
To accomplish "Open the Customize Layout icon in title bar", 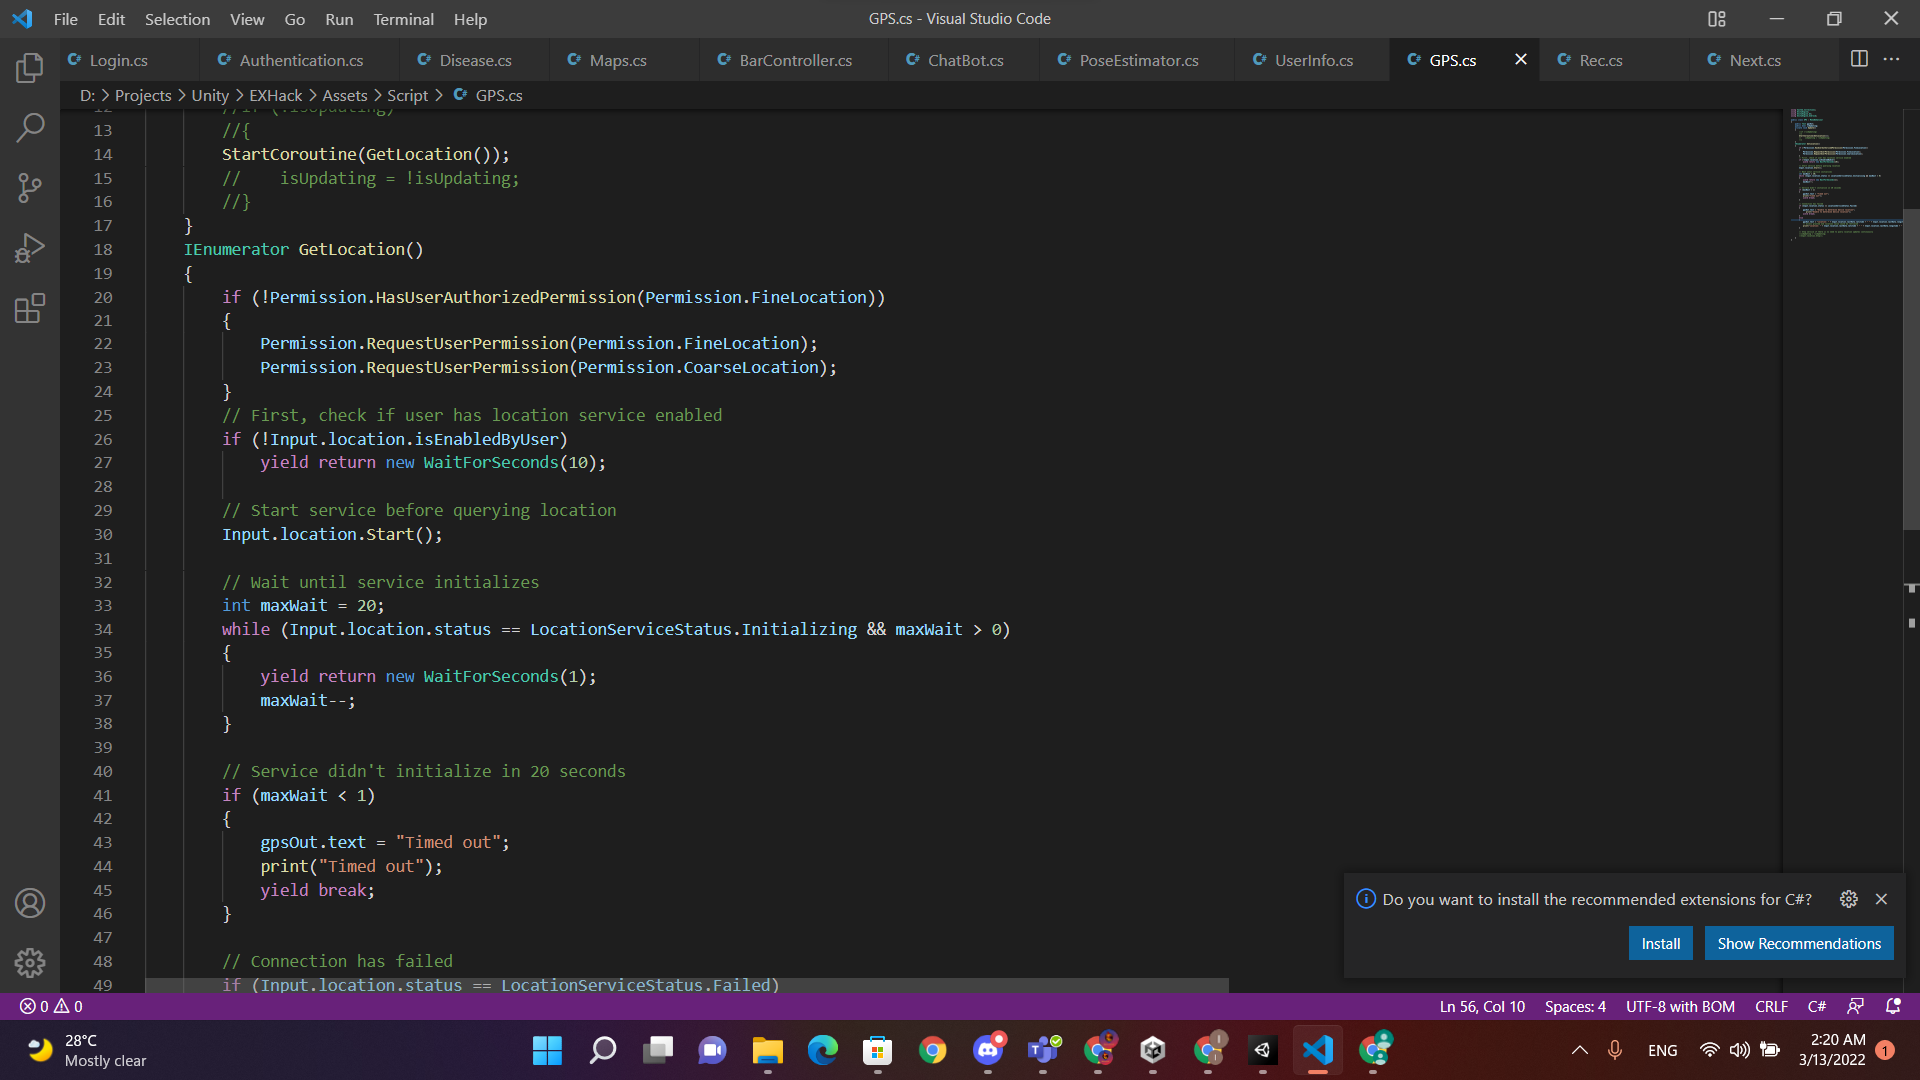I will pyautogui.click(x=1717, y=19).
